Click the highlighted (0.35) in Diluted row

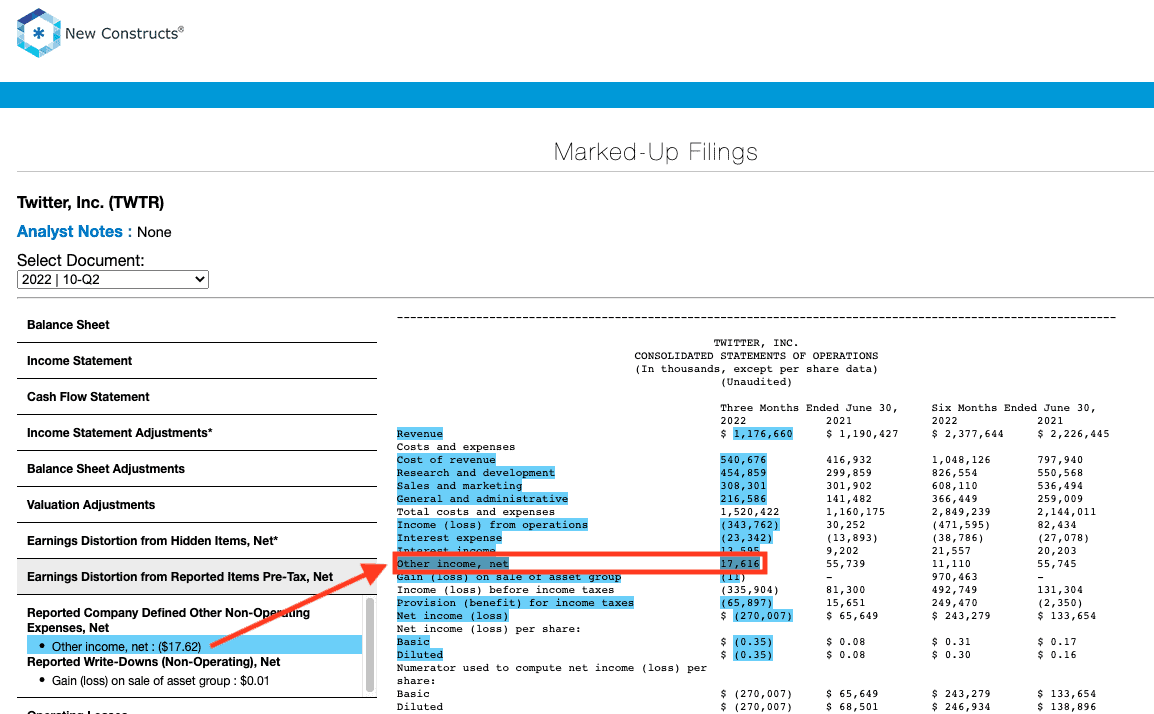[x=753, y=655]
